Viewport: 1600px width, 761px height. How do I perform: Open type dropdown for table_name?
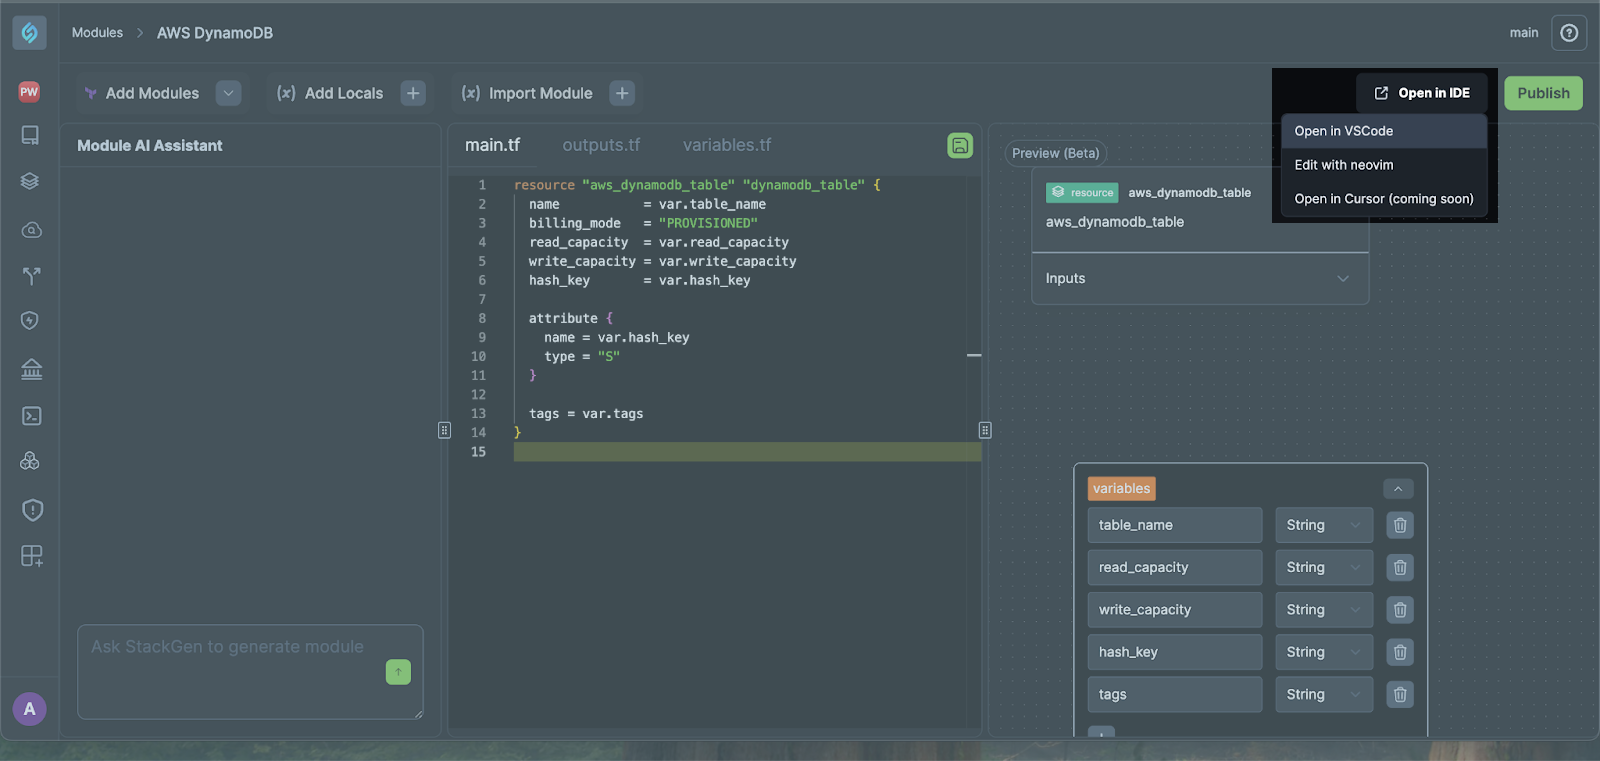click(x=1324, y=525)
